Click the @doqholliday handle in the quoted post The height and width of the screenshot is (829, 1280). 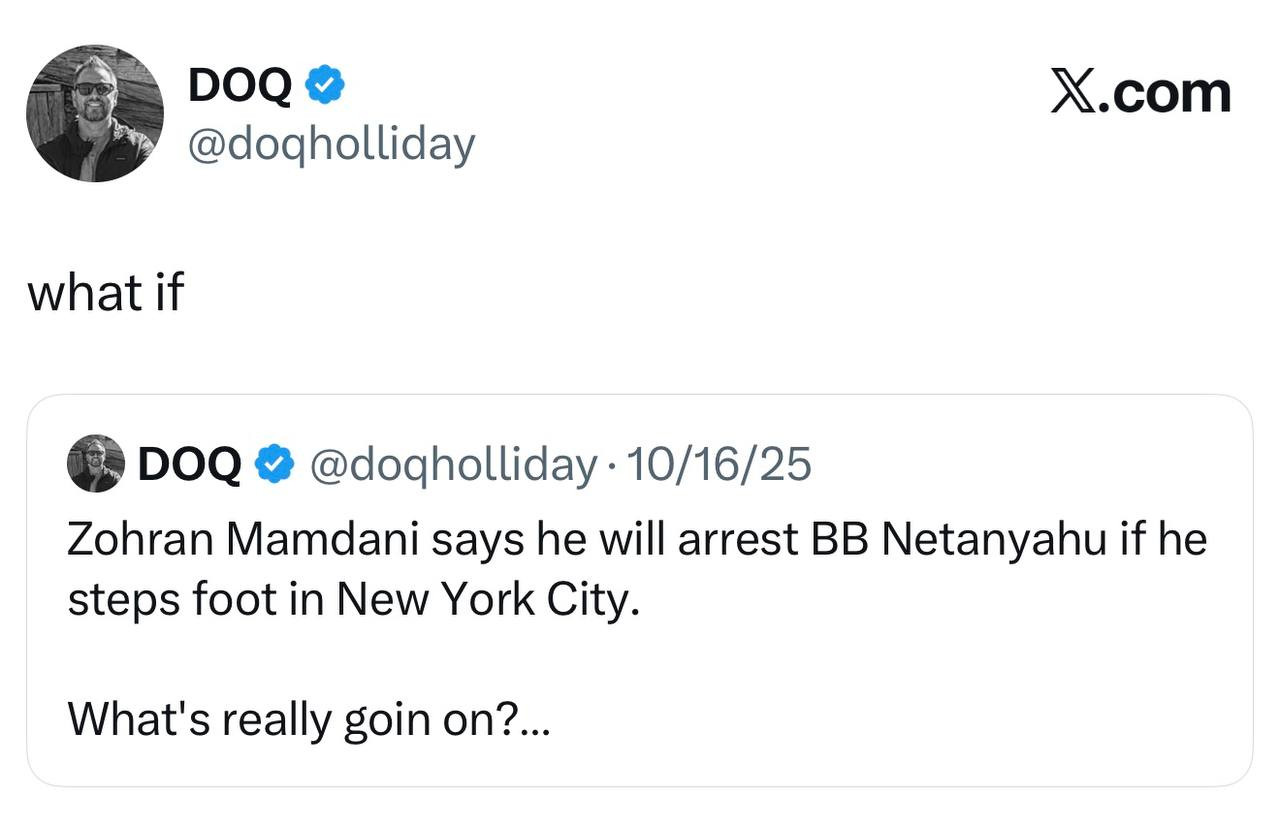(x=452, y=464)
